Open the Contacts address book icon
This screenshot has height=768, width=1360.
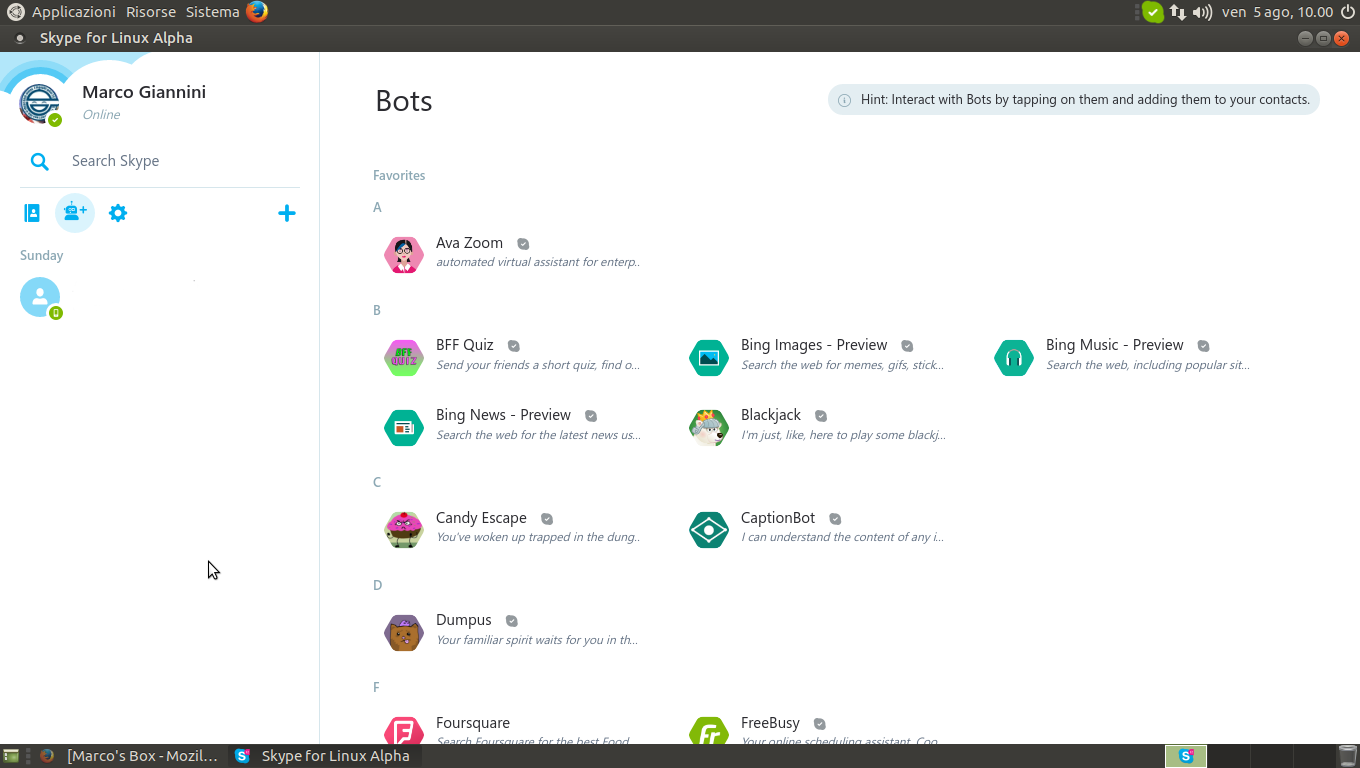pos(32,213)
